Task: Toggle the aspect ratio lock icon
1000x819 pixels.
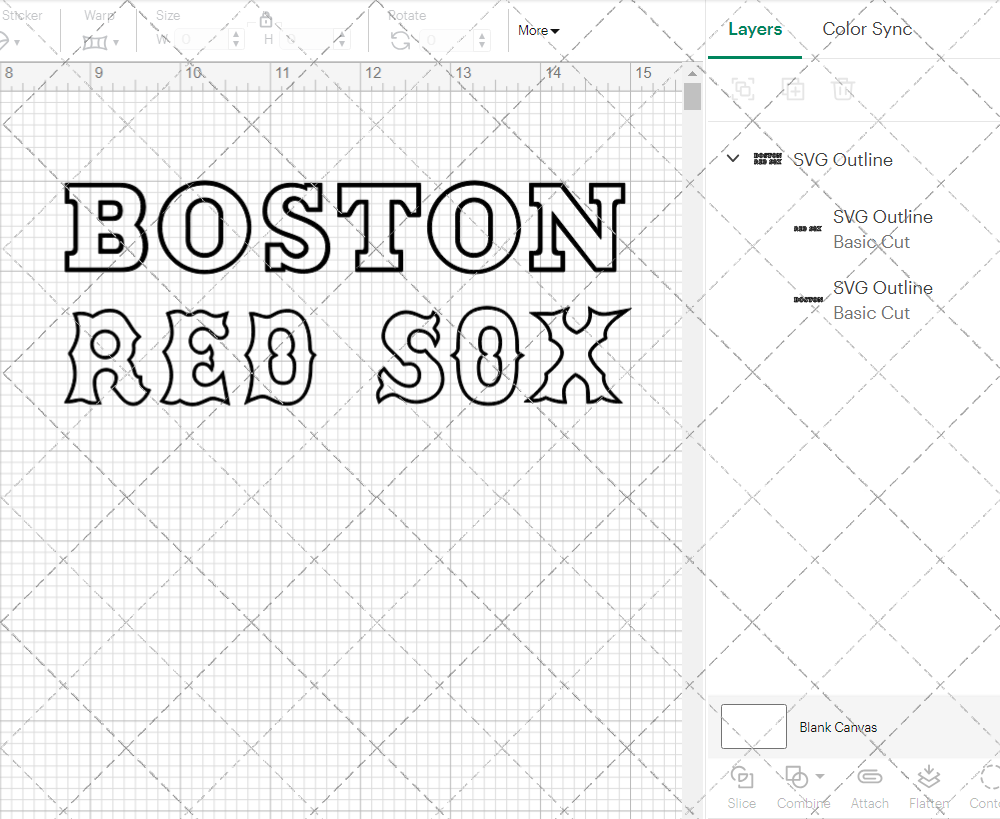Action: [266, 20]
